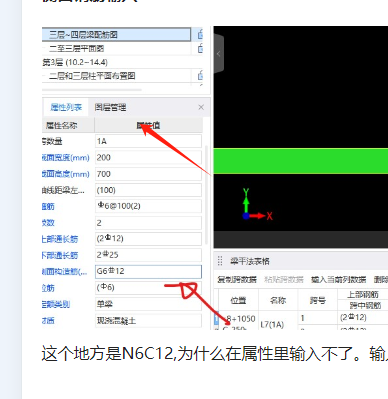The width and height of the screenshot is (388, 399).
Task: Switch to the 图层管理 tab
Action: point(110,107)
